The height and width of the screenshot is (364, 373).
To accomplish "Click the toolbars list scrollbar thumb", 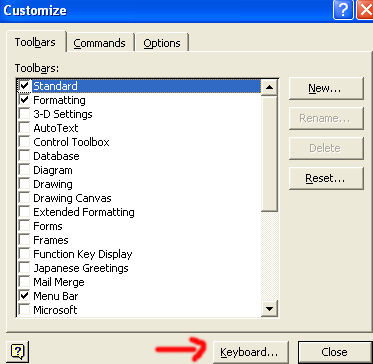I will 269,154.
